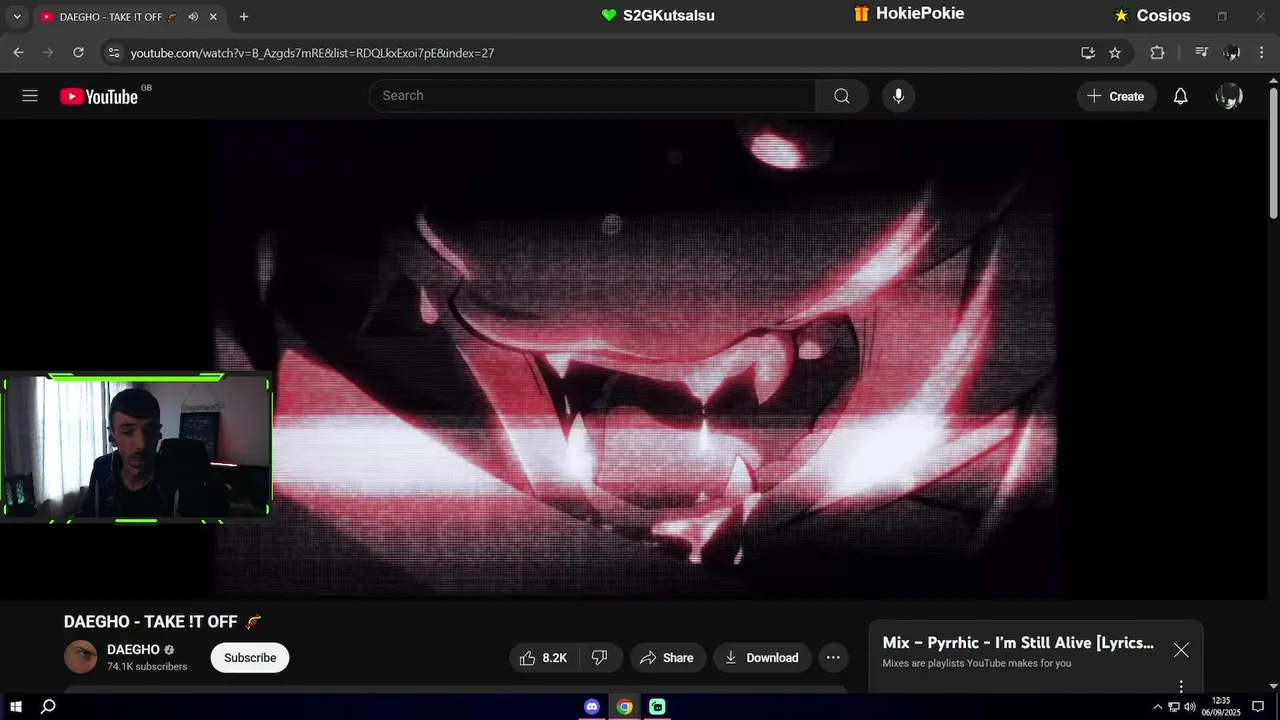The image size is (1280, 720).
Task: Click the Mix – Pyrrhic playlist title
Action: (1018, 643)
